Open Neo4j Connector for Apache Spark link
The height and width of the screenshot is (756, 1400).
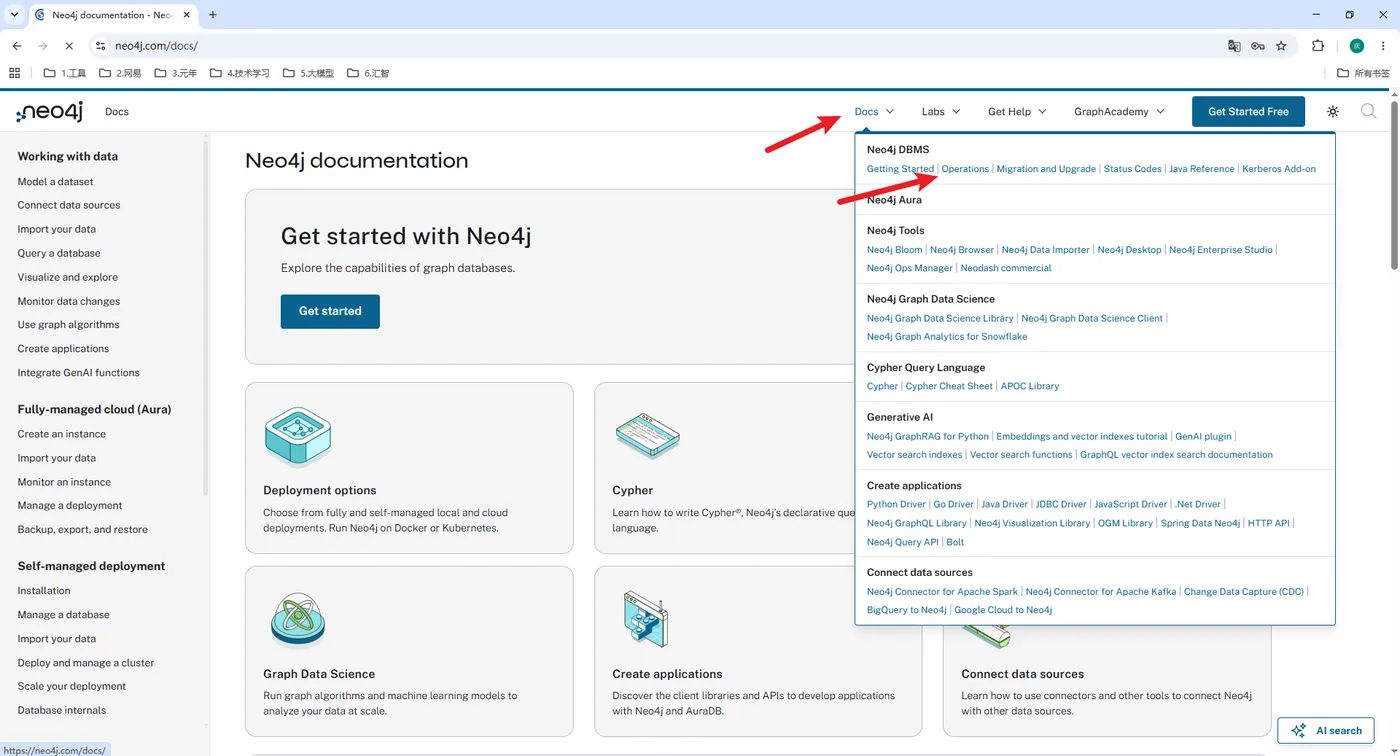(x=942, y=592)
